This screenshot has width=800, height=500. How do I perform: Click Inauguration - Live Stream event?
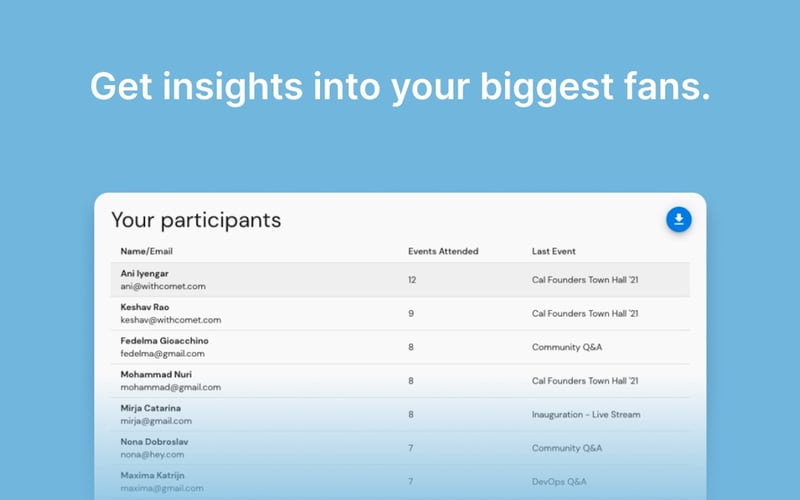click(585, 414)
